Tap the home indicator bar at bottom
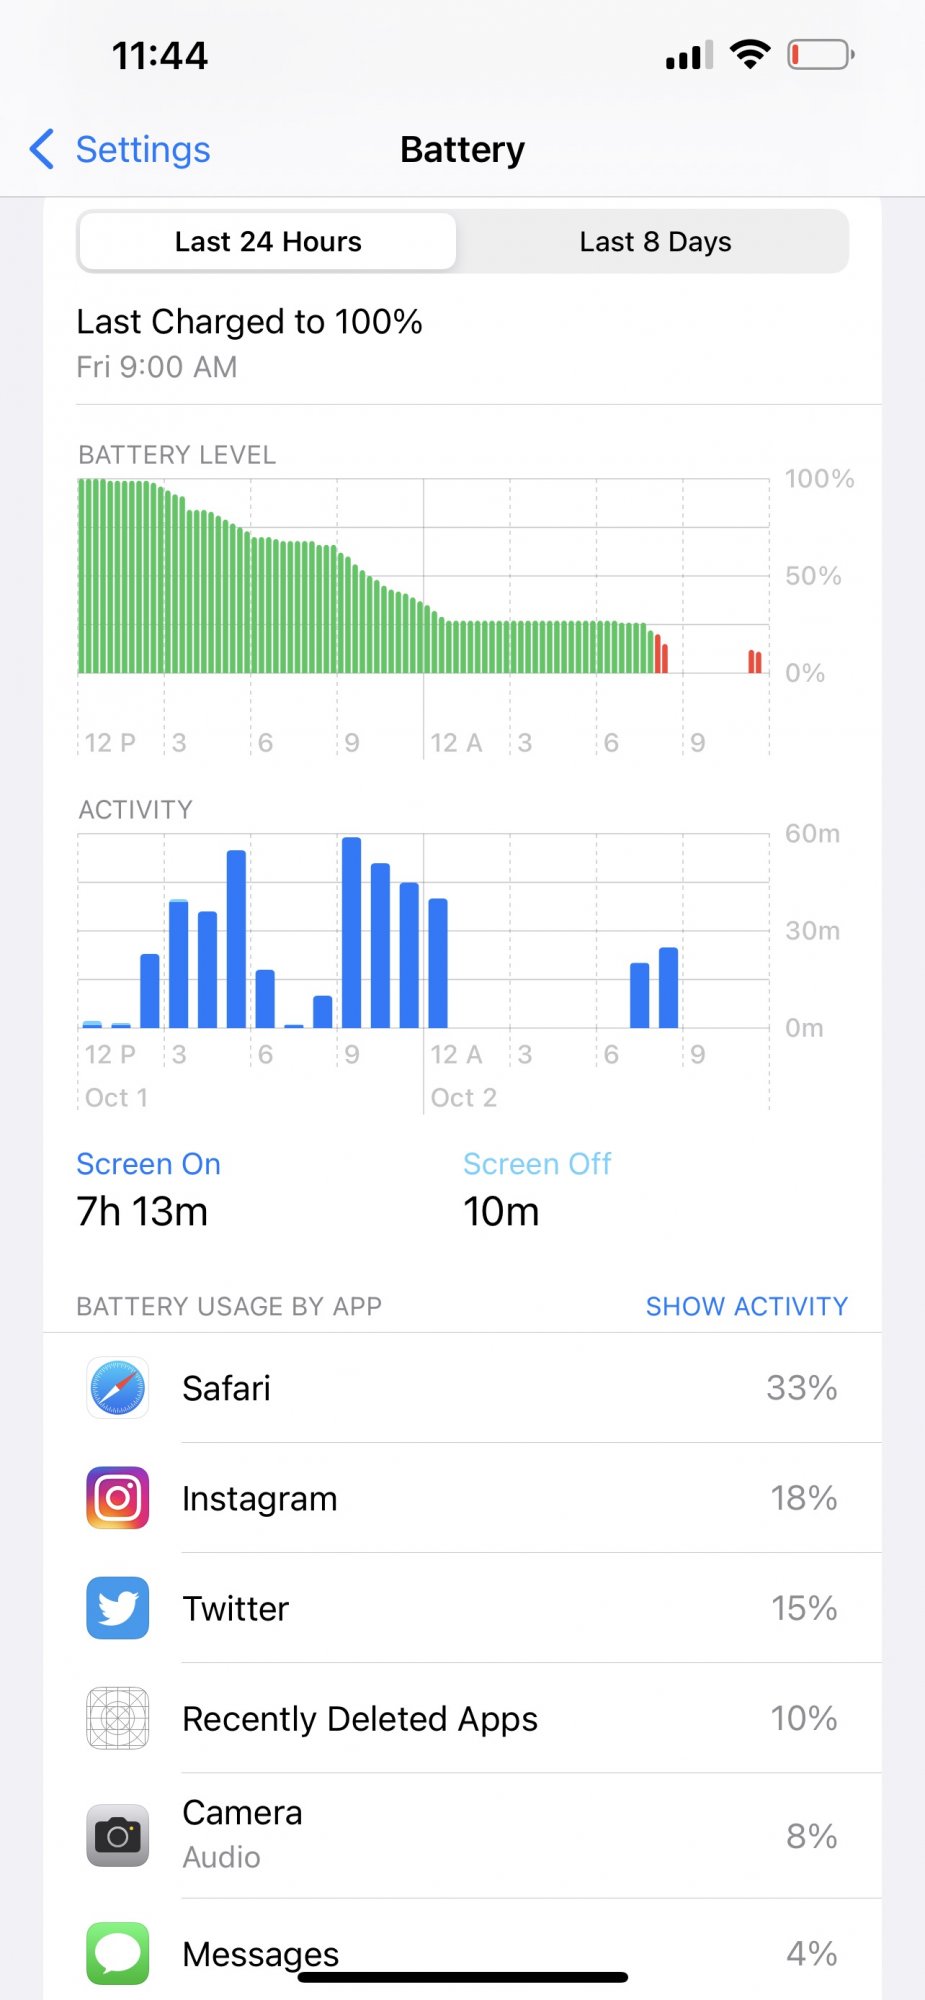This screenshot has height=2000, width=925. tap(463, 1977)
